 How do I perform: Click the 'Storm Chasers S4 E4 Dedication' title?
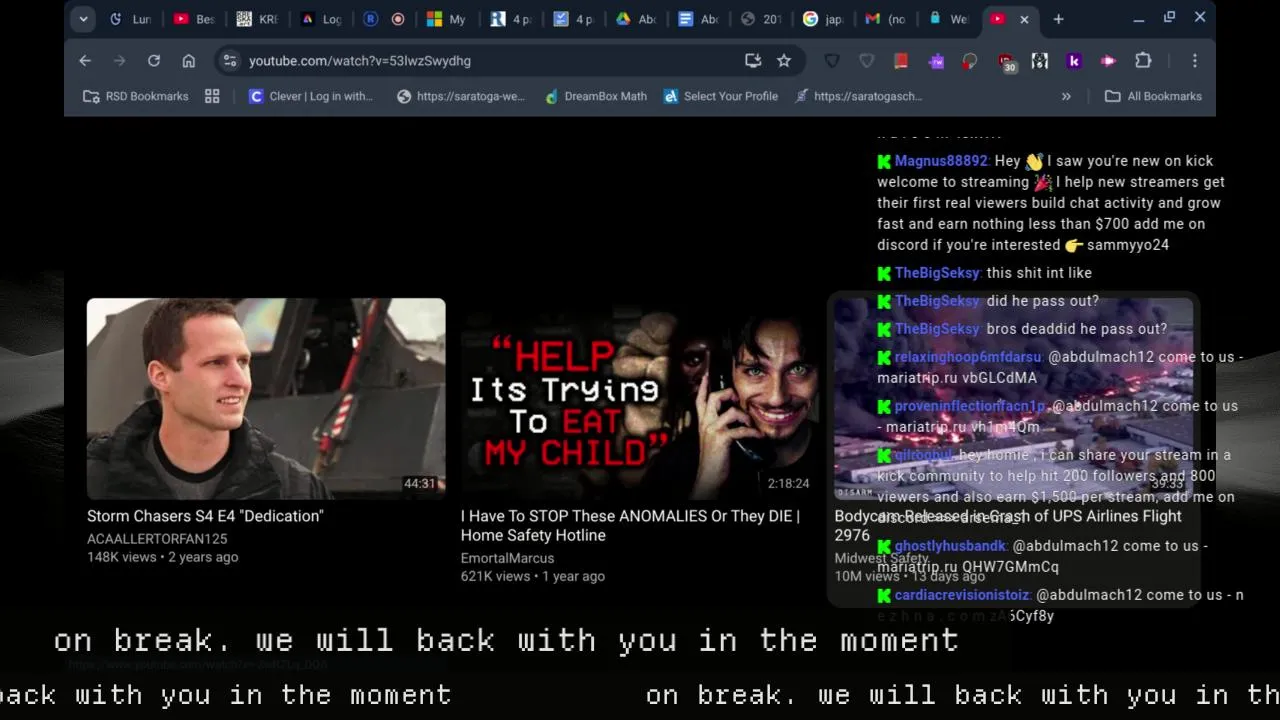(x=205, y=516)
